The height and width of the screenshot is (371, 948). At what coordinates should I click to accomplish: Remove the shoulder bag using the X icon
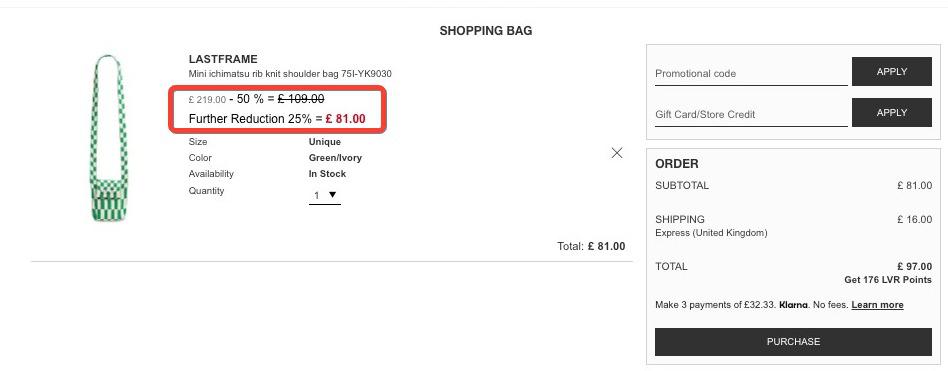(617, 153)
